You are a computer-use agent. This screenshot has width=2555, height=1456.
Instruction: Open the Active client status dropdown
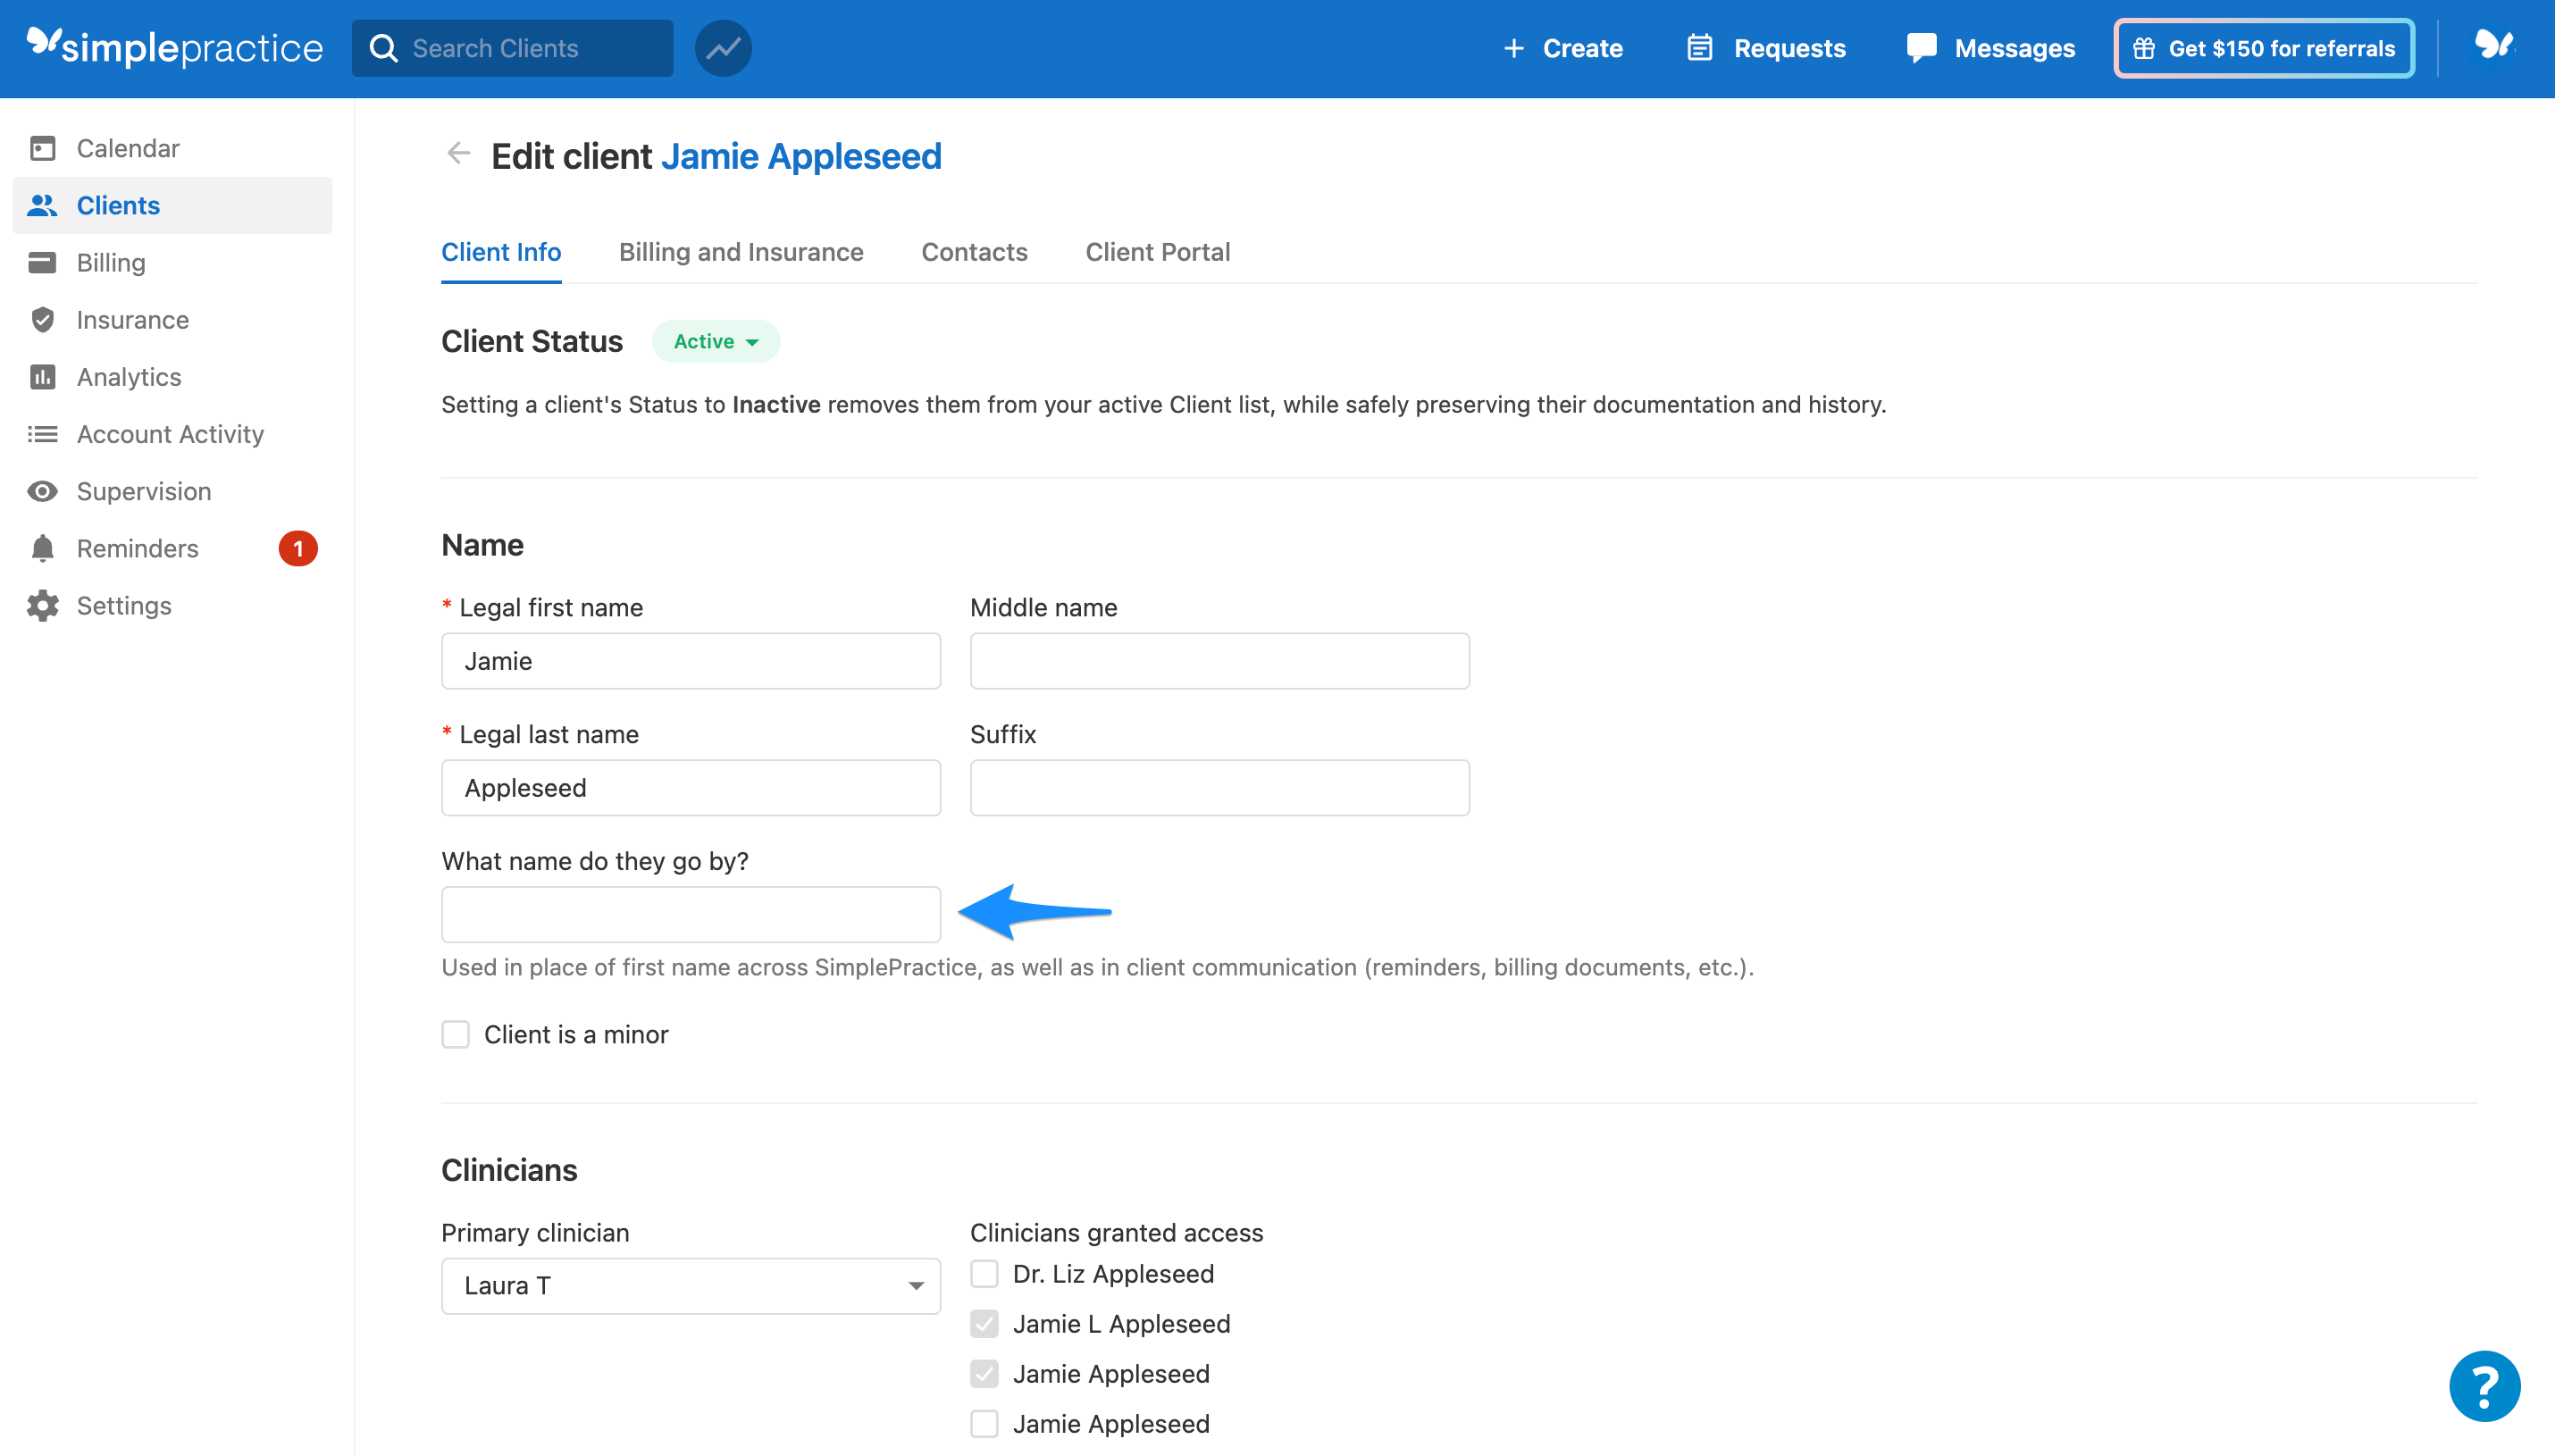tap(715, 340)
